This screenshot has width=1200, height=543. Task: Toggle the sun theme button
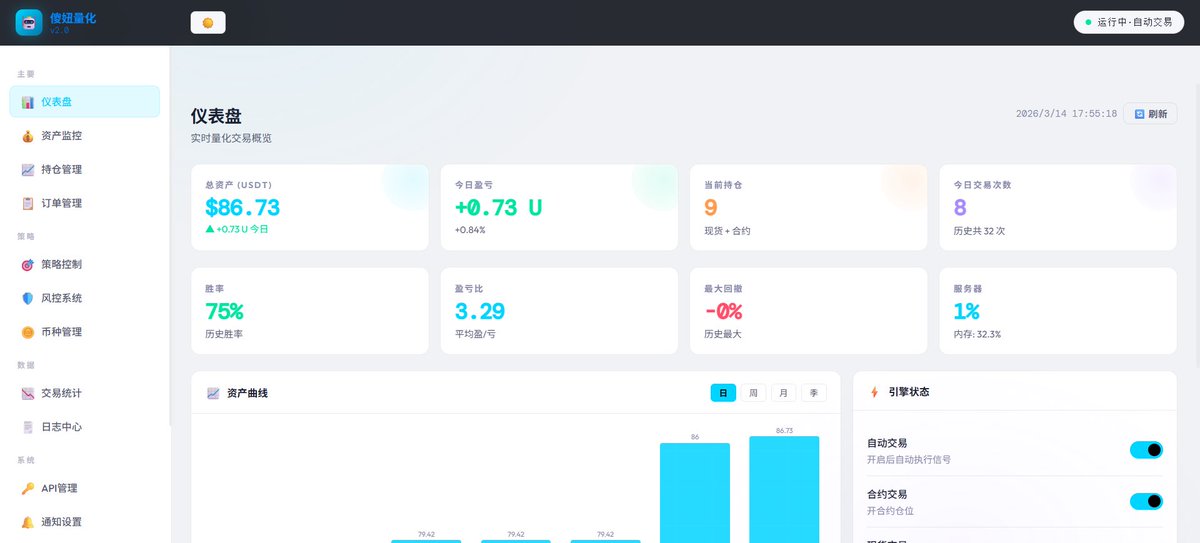[x=208, y=22]
